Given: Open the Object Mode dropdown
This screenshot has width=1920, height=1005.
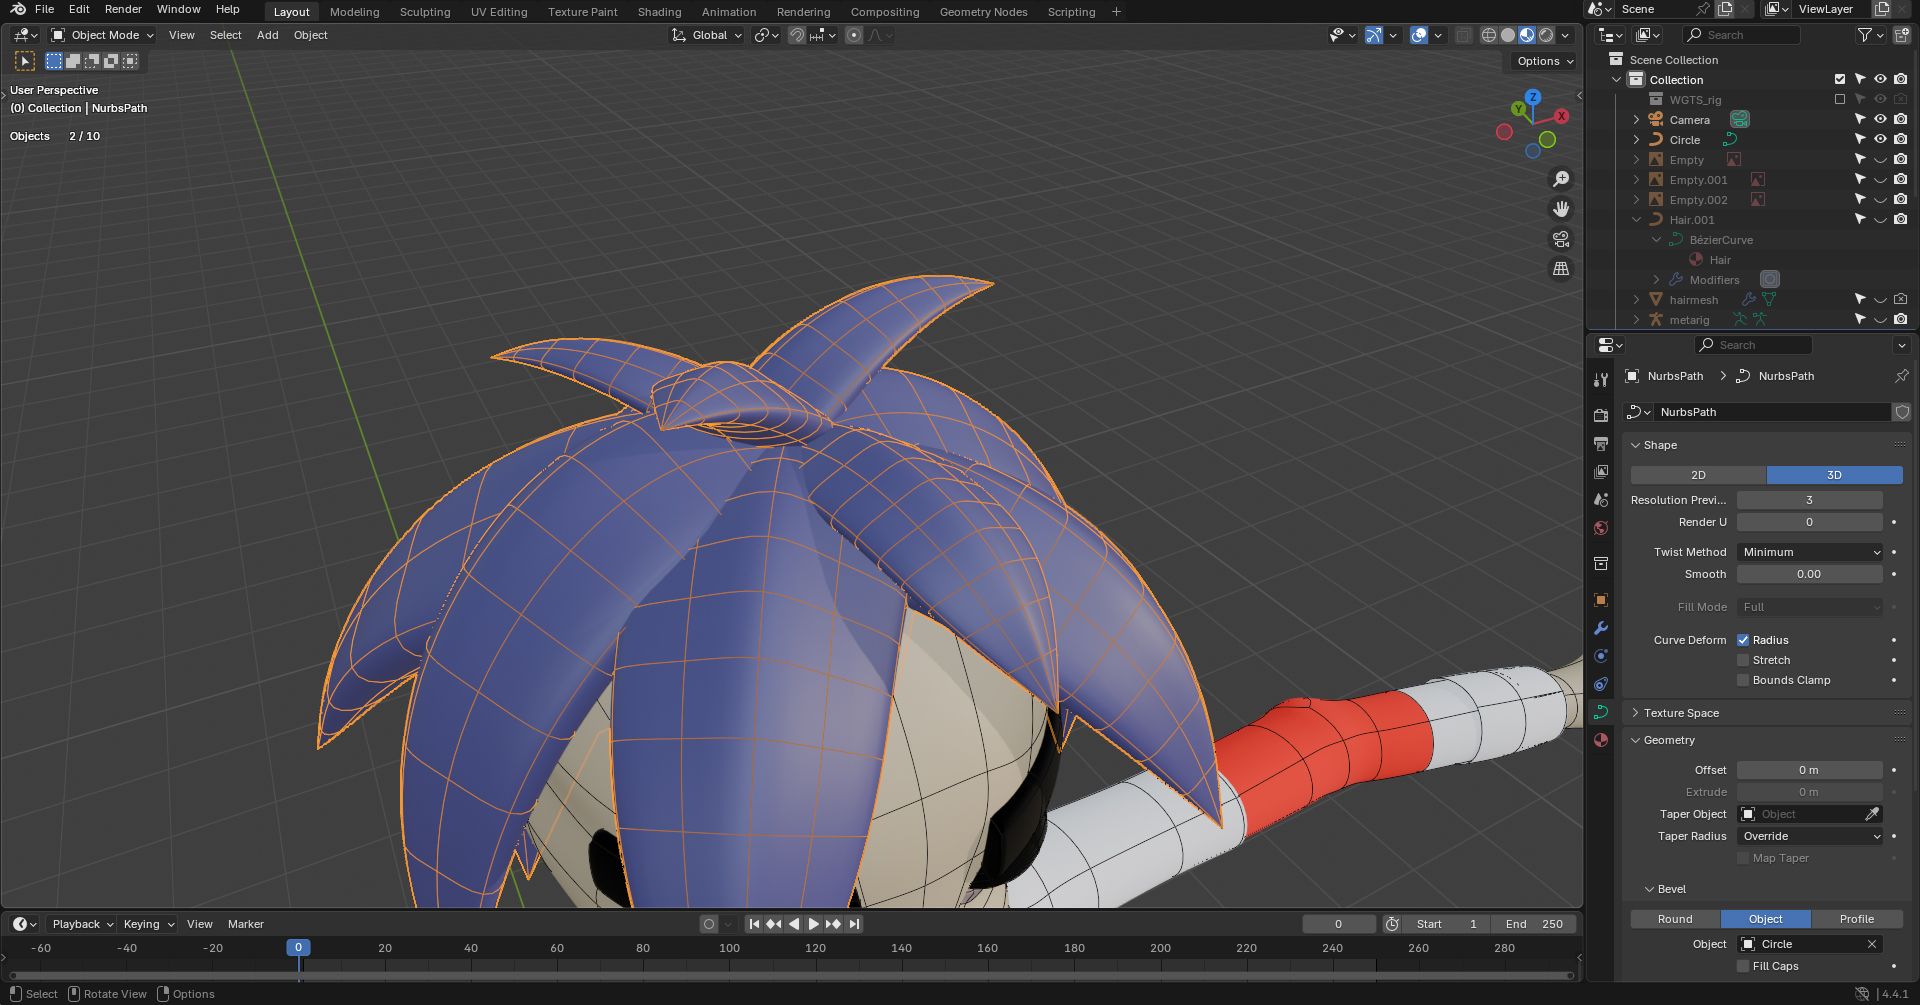Looking at the screenshot, I should (x=104, y=35).
